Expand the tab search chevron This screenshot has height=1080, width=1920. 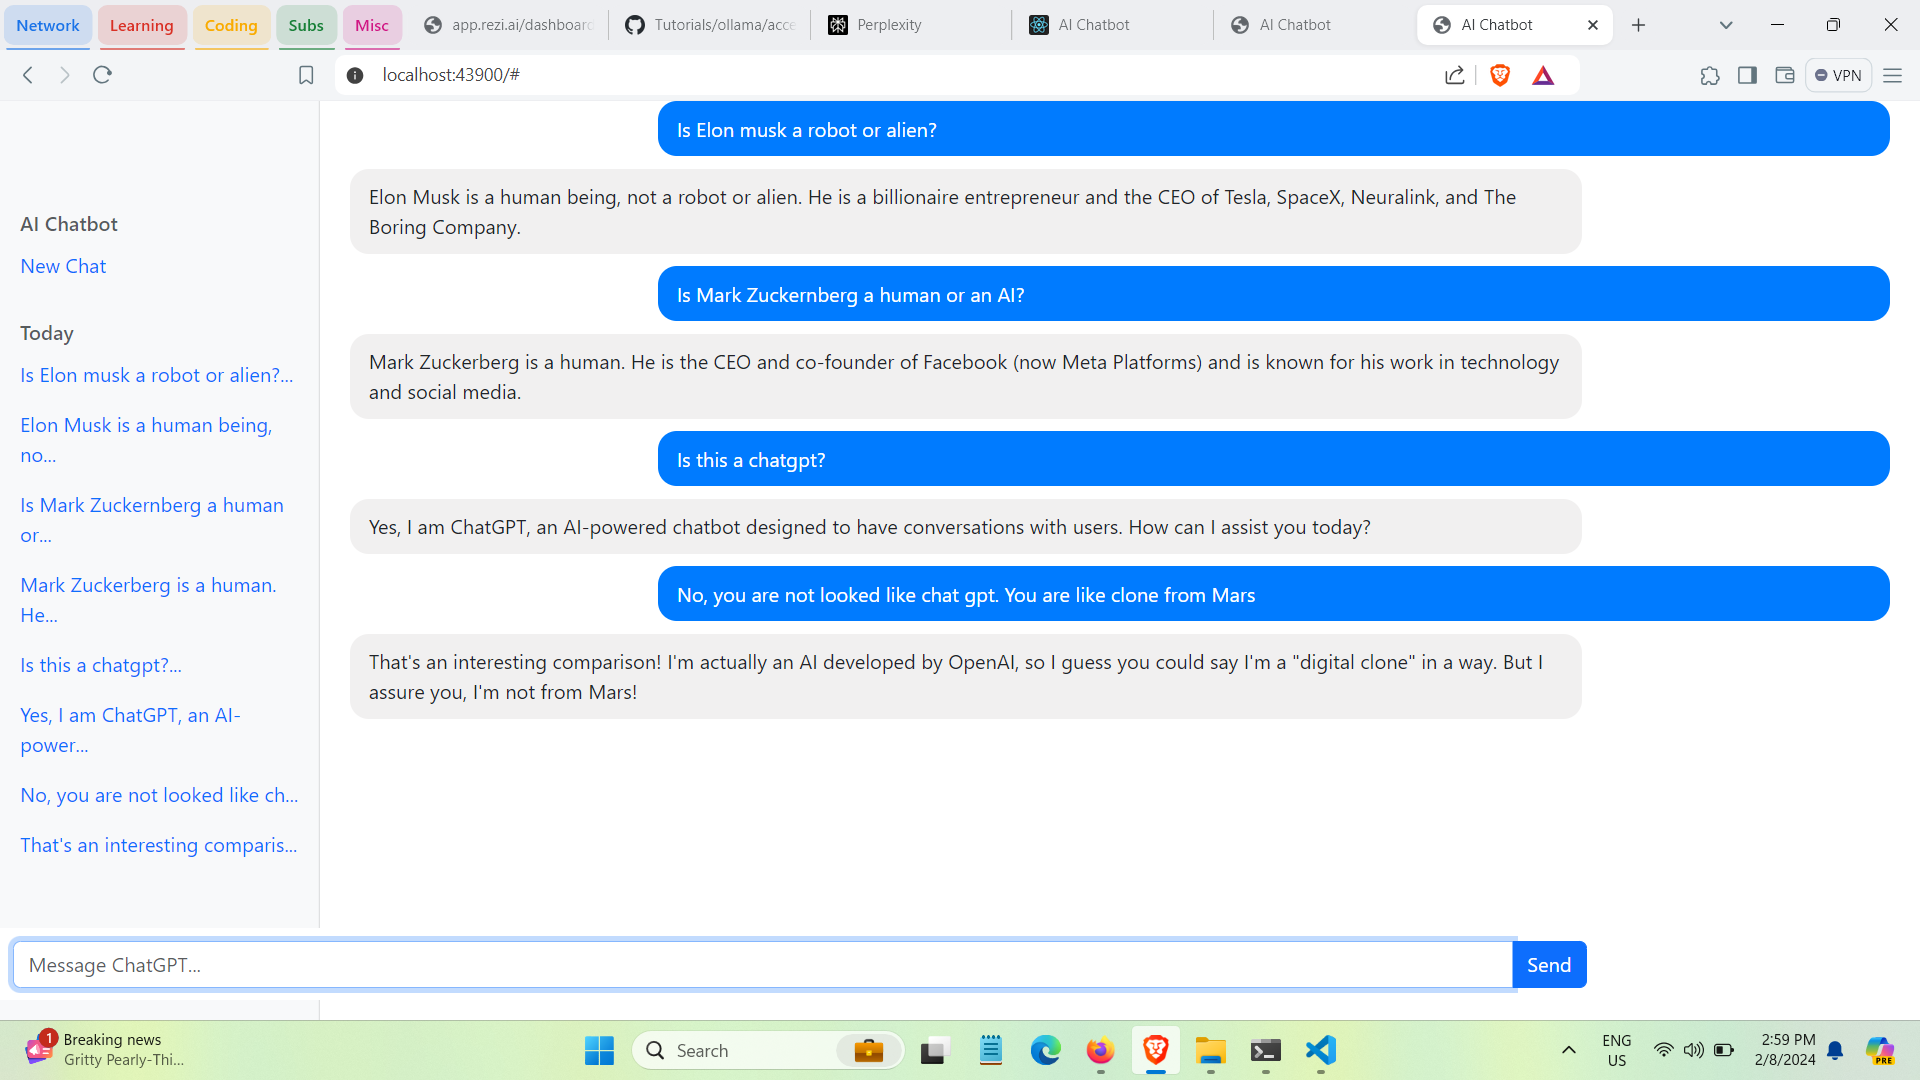(1726, 25)
